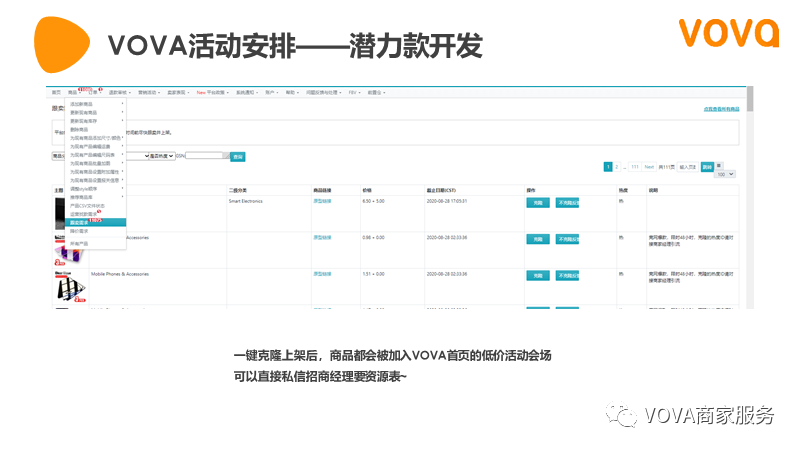Click the red badge on 商品 menu
Image resolution: width=800 pixels, height=450 pixels.
point(85,89)
